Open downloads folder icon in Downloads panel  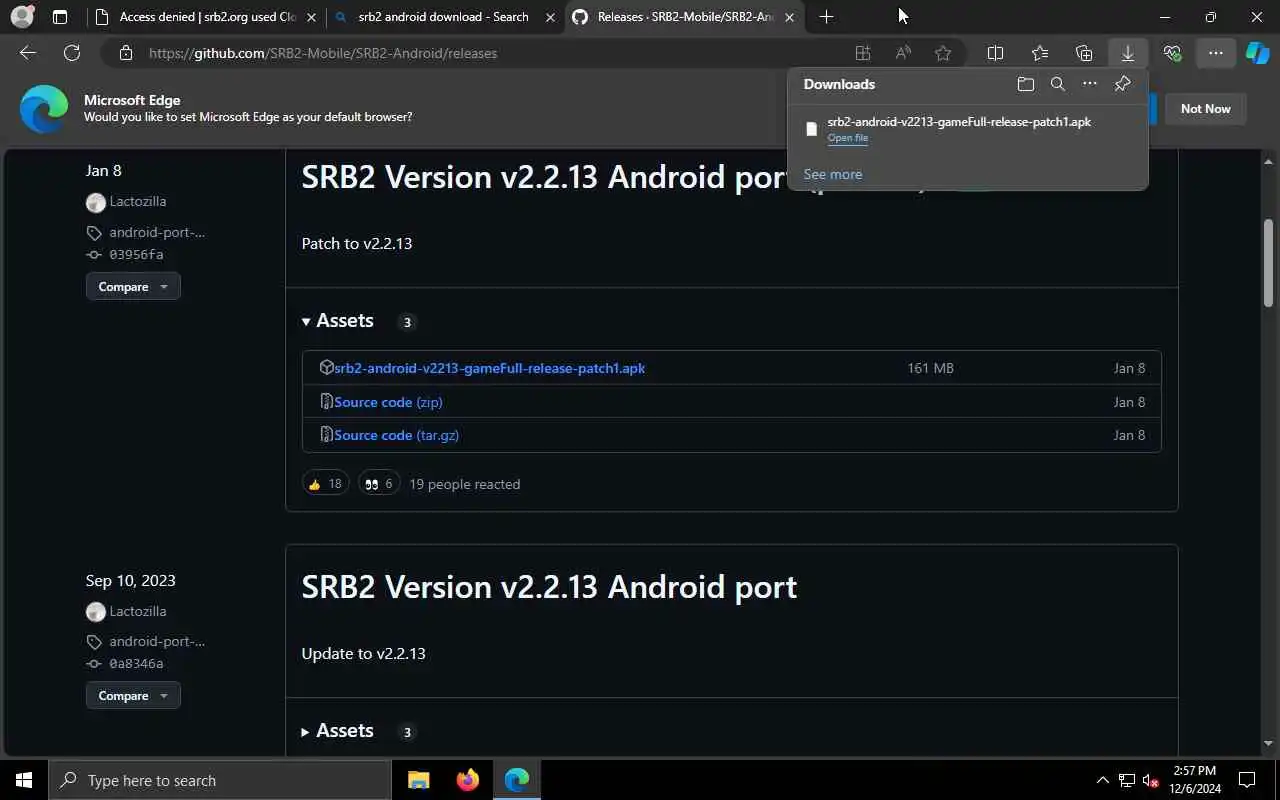click(x=1025, y=84)
